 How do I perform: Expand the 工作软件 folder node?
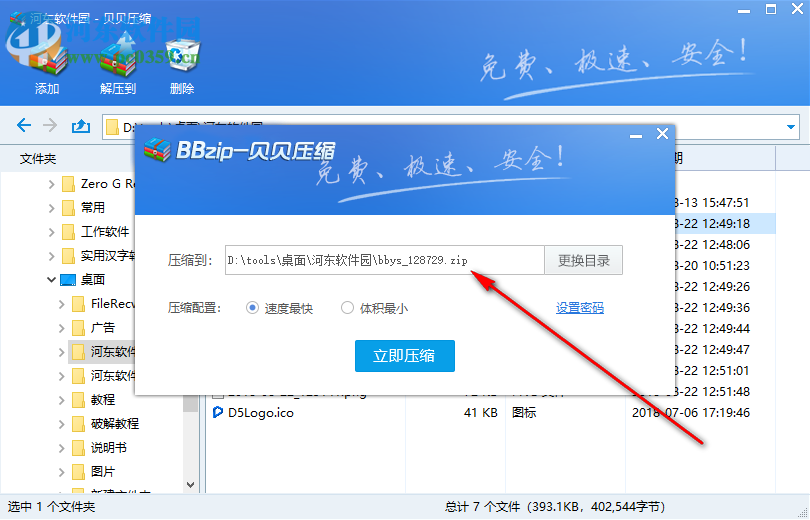(51, 232)
